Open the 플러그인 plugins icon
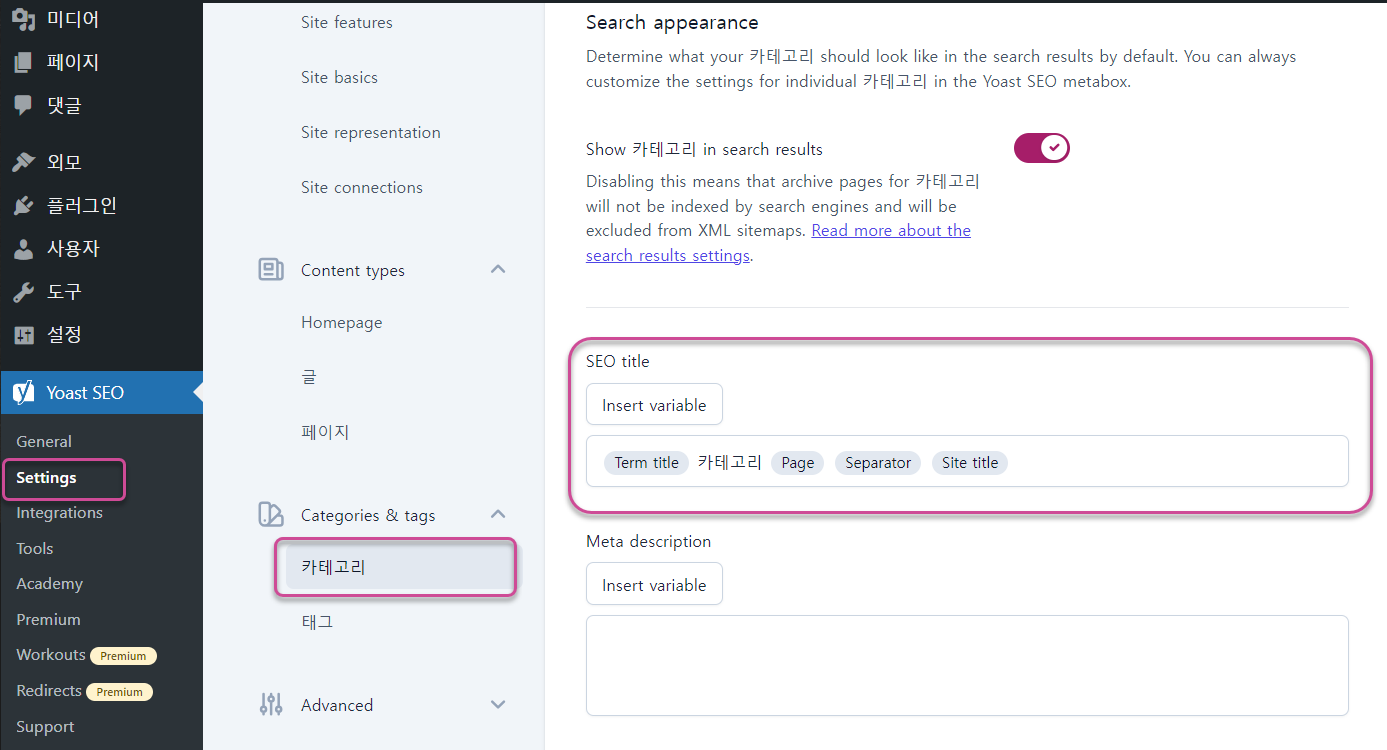The image size is (1387, 750). click(24, 205)
